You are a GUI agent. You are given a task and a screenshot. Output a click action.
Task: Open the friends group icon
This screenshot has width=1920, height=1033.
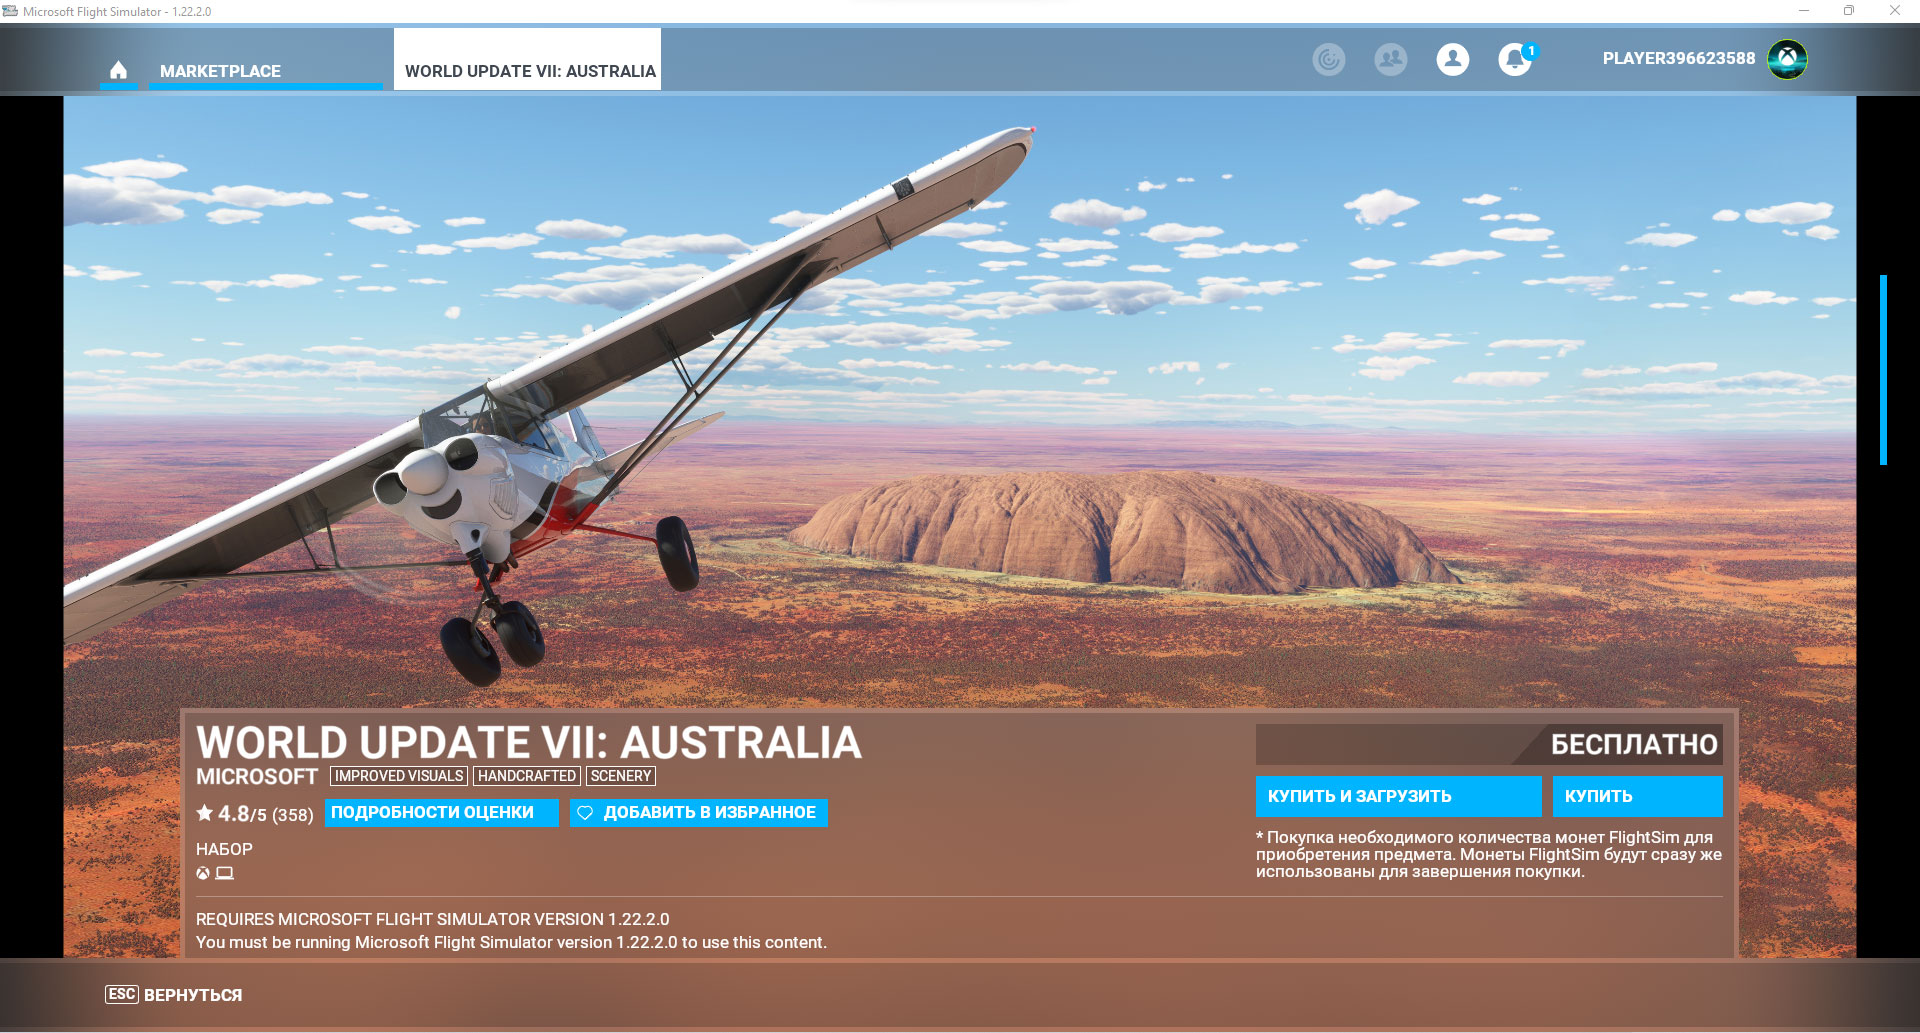1390,60
